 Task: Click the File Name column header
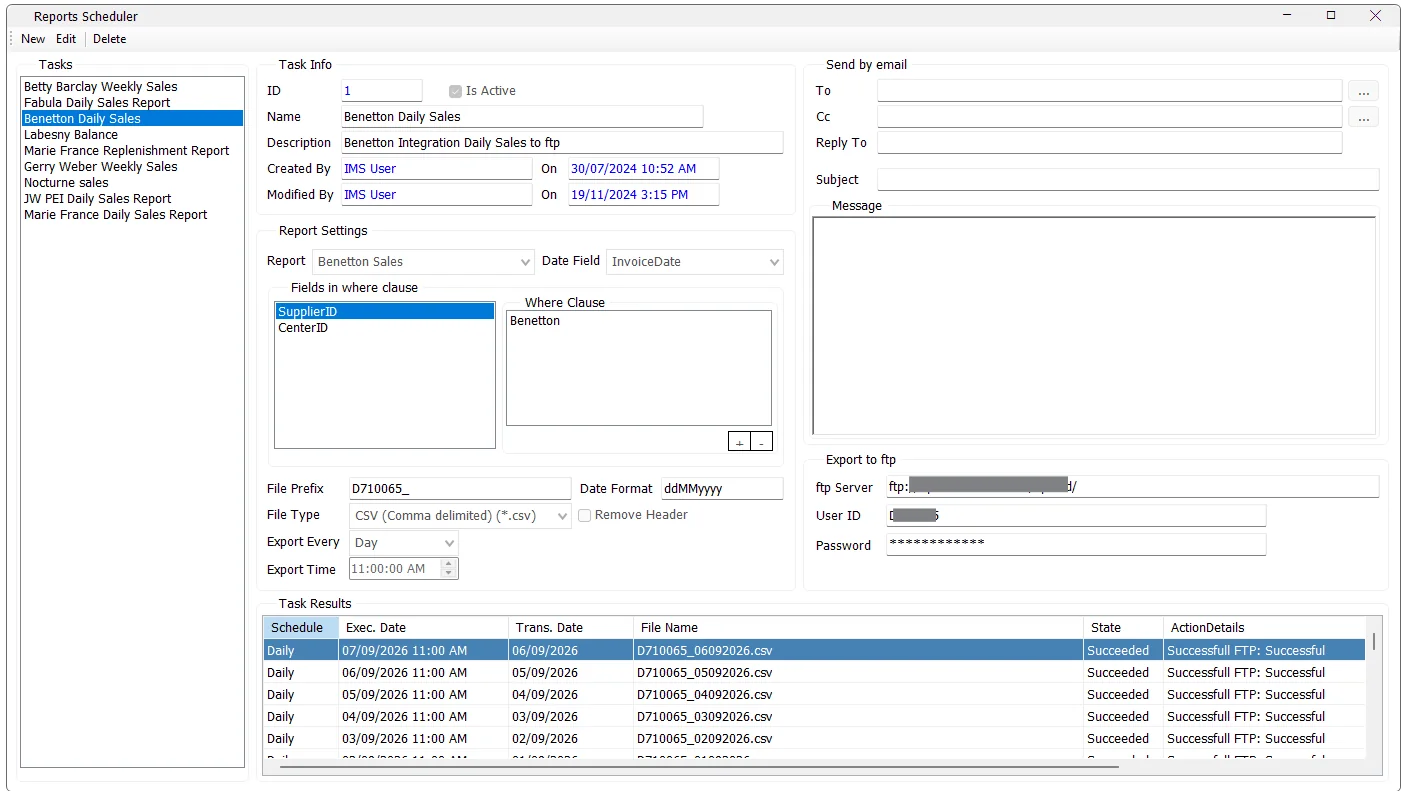pos(859,628)
